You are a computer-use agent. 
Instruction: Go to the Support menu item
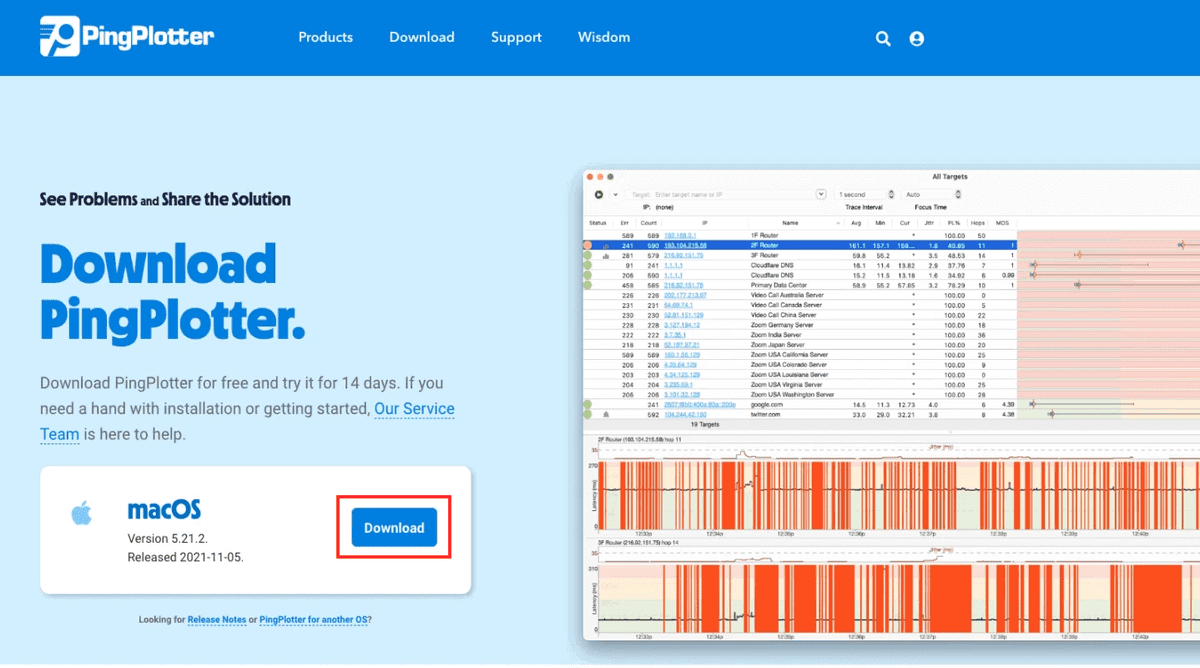(516, 37)
